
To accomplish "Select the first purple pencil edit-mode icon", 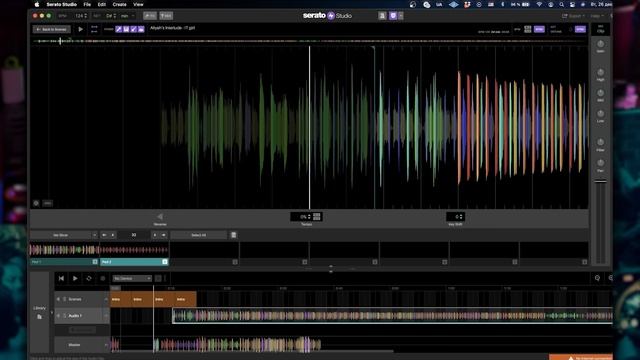I will pyautogui.click(x=118, y=29).
